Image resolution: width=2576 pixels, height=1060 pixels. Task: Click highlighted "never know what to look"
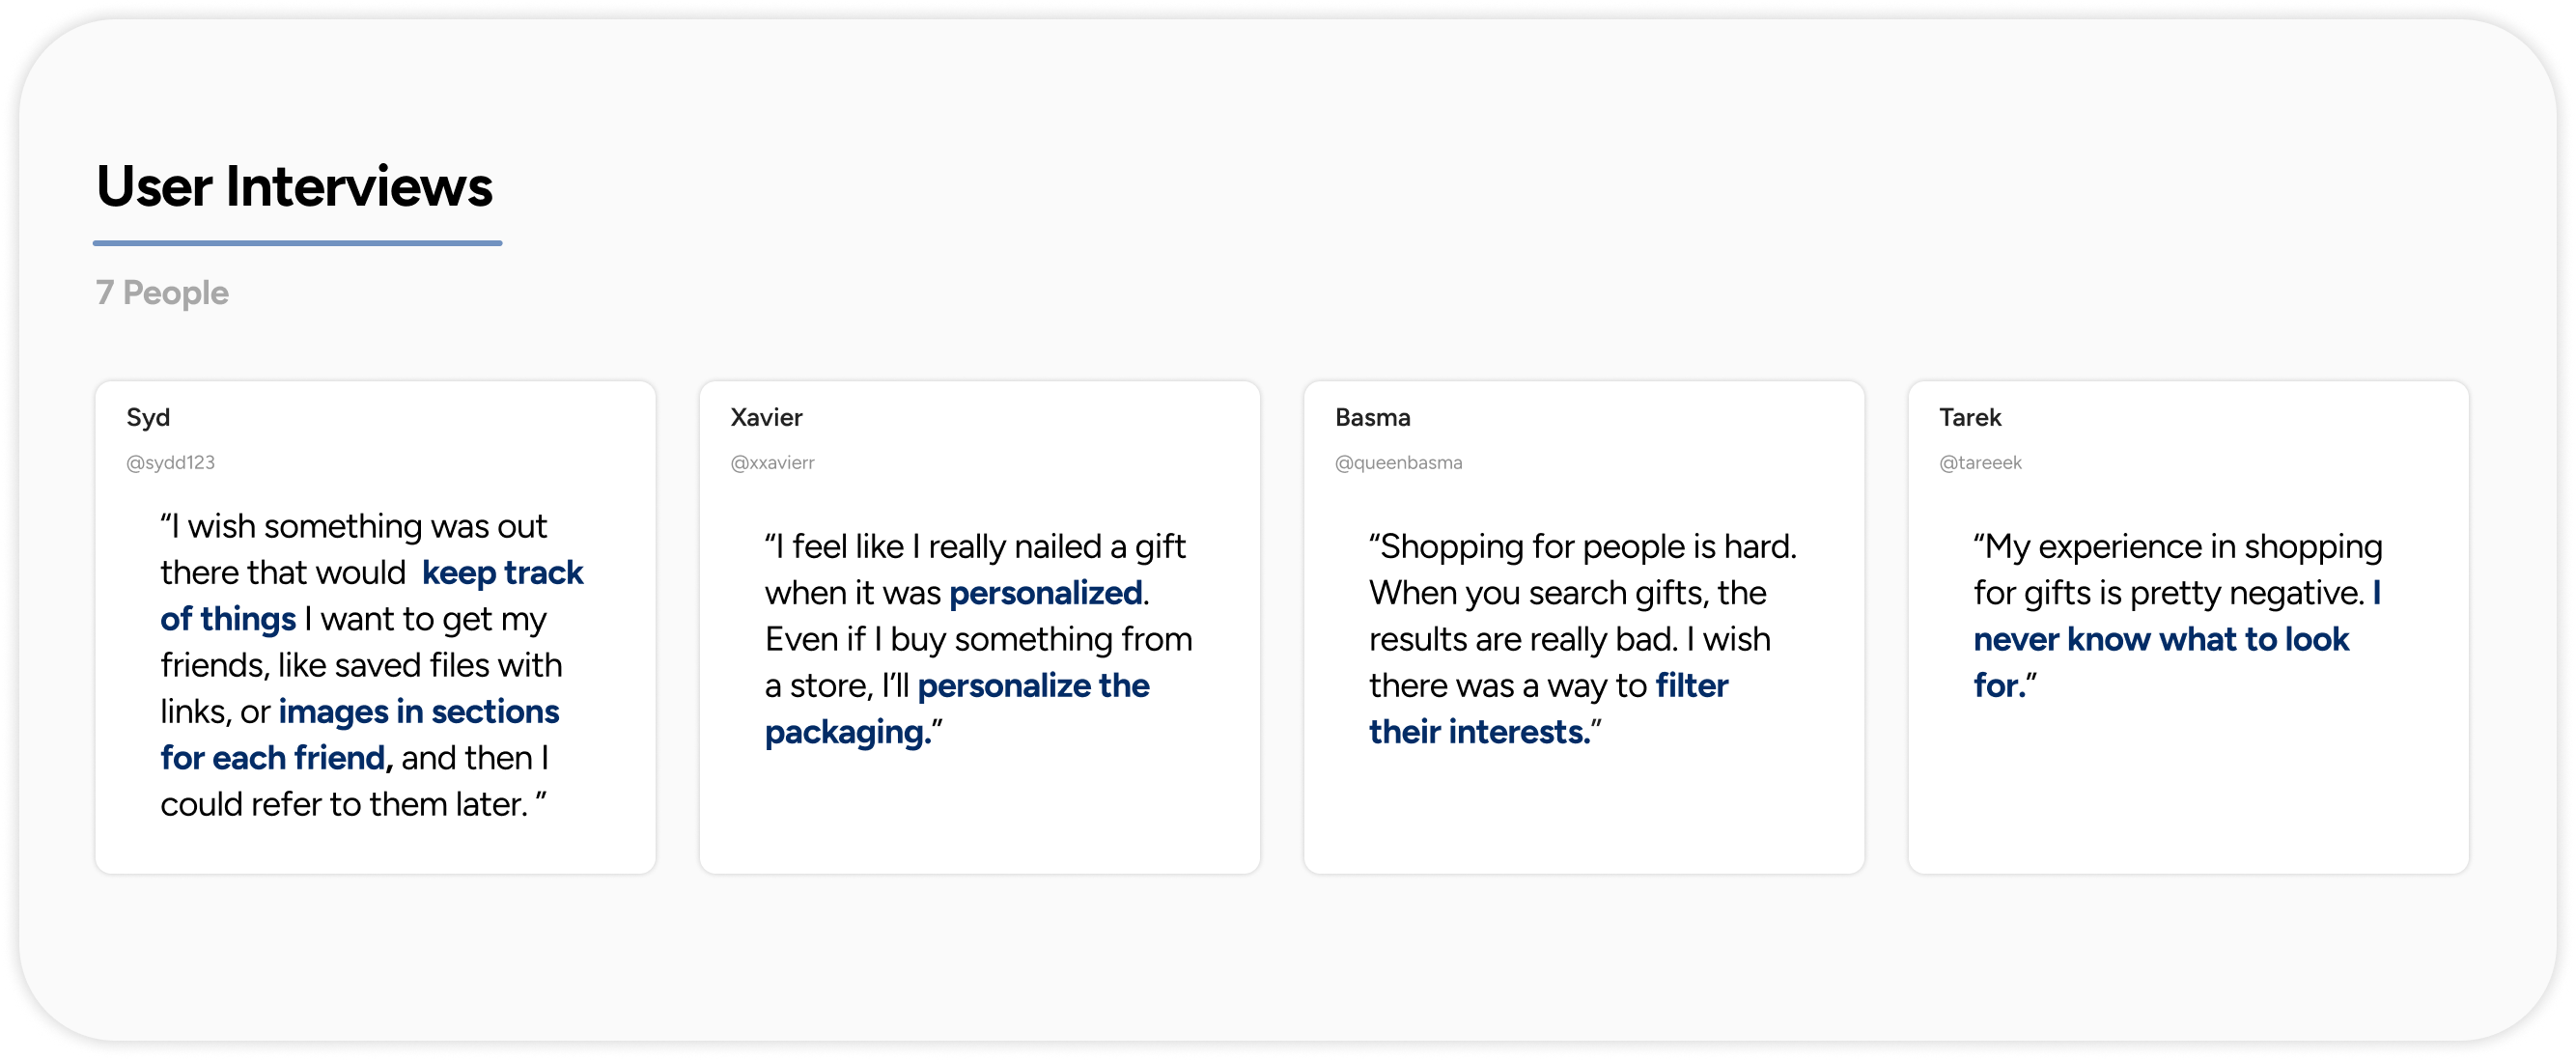pos(2160,640)
